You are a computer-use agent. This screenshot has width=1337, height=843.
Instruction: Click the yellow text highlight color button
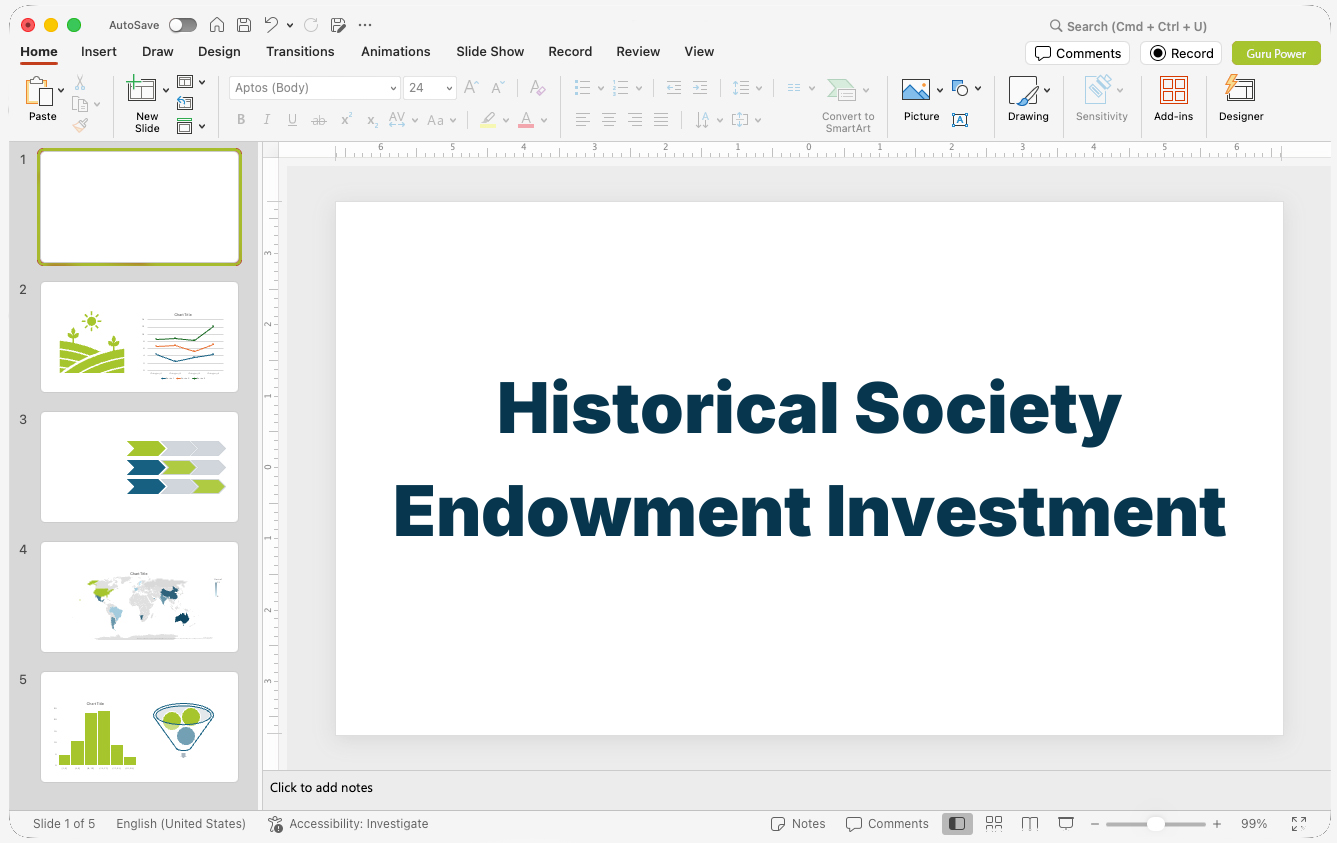pos(488,120)
